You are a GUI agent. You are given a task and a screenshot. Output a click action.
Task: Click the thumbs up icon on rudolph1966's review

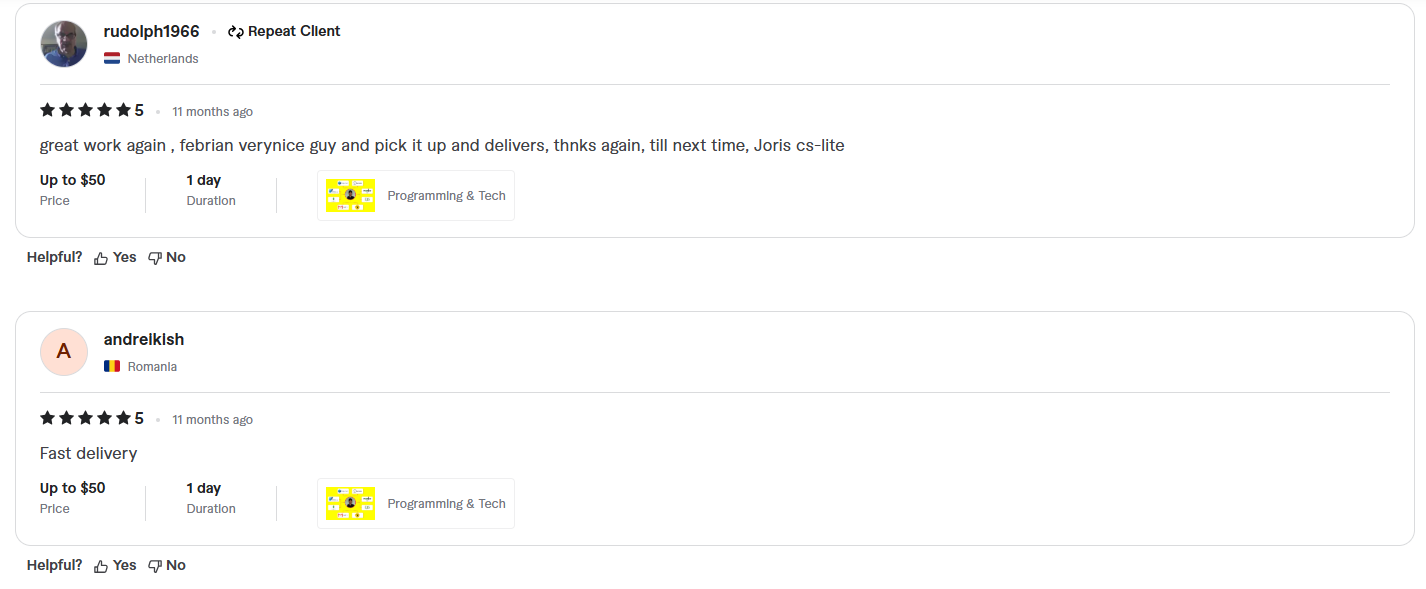coord(99,257)
